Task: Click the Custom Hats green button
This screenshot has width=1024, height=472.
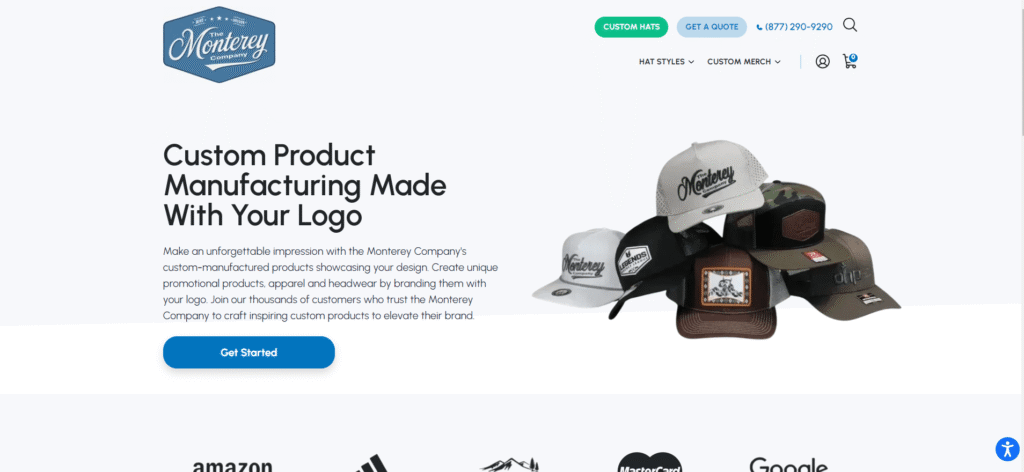Action: pyautogui.click(x=631, y=27)
